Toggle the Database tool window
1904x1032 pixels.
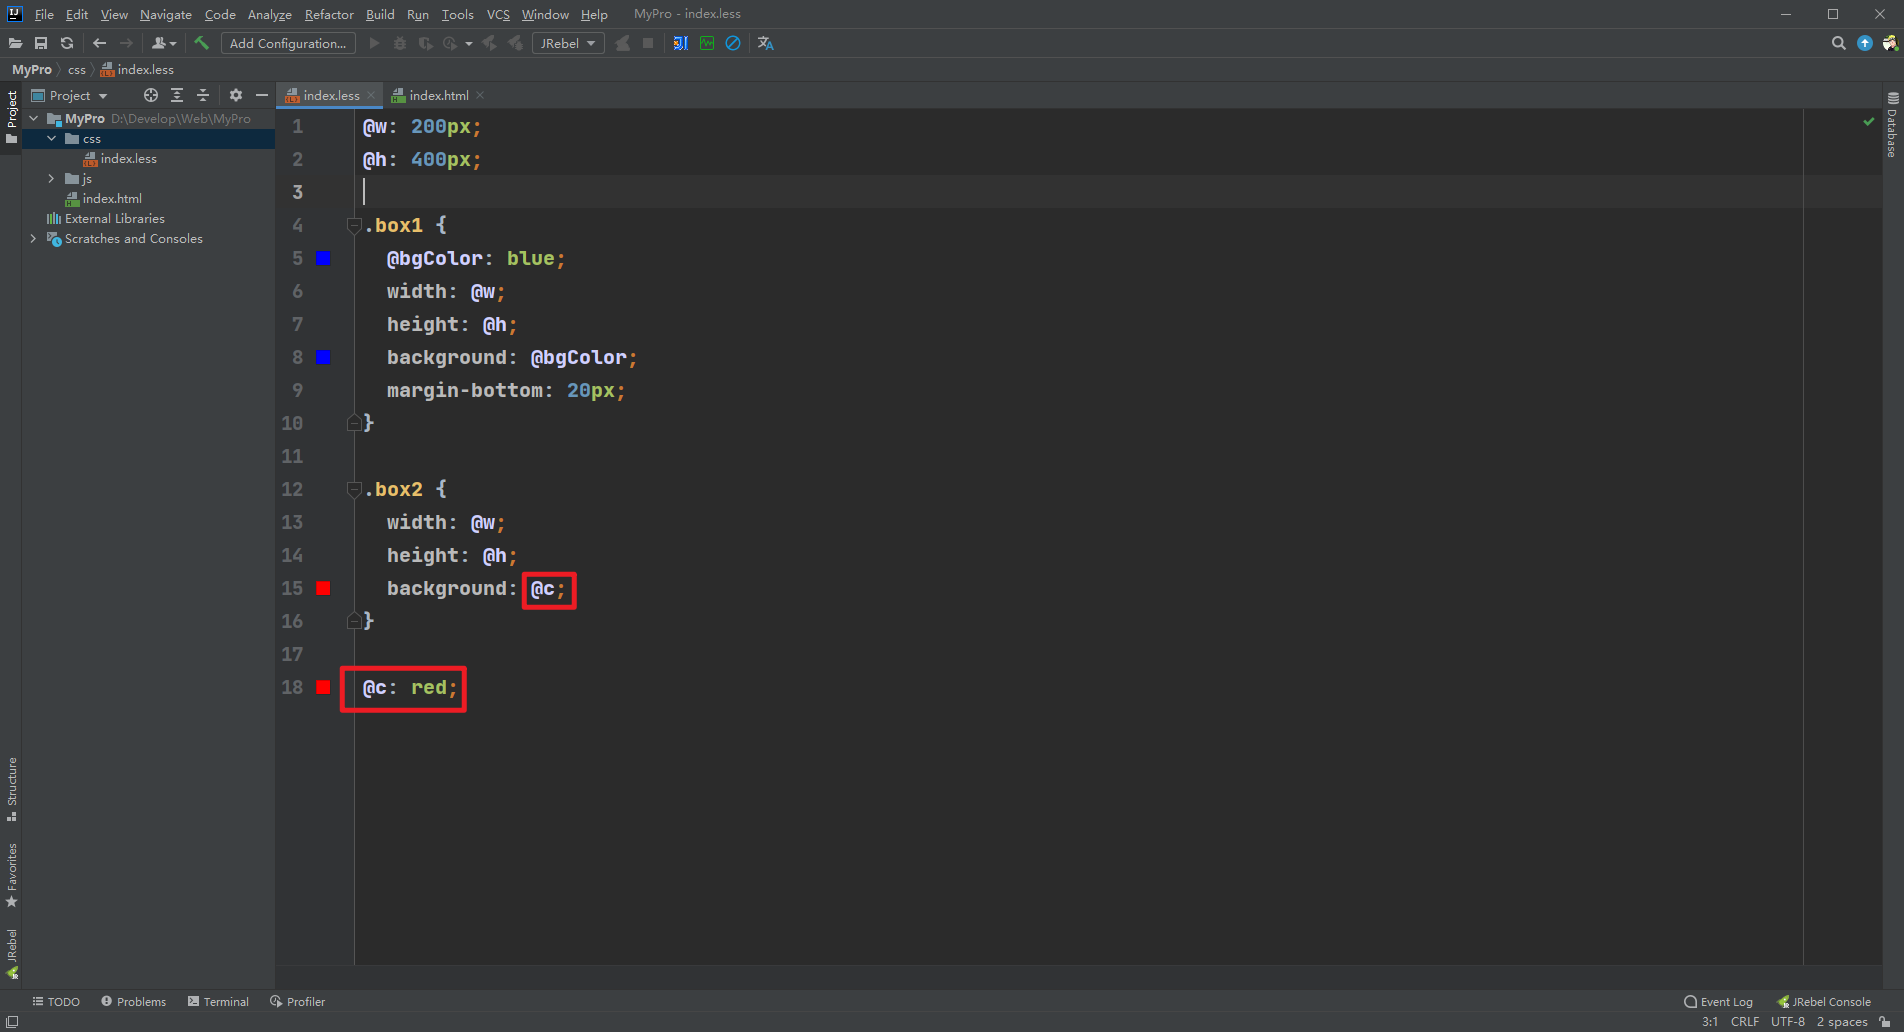coord(1892,125)
